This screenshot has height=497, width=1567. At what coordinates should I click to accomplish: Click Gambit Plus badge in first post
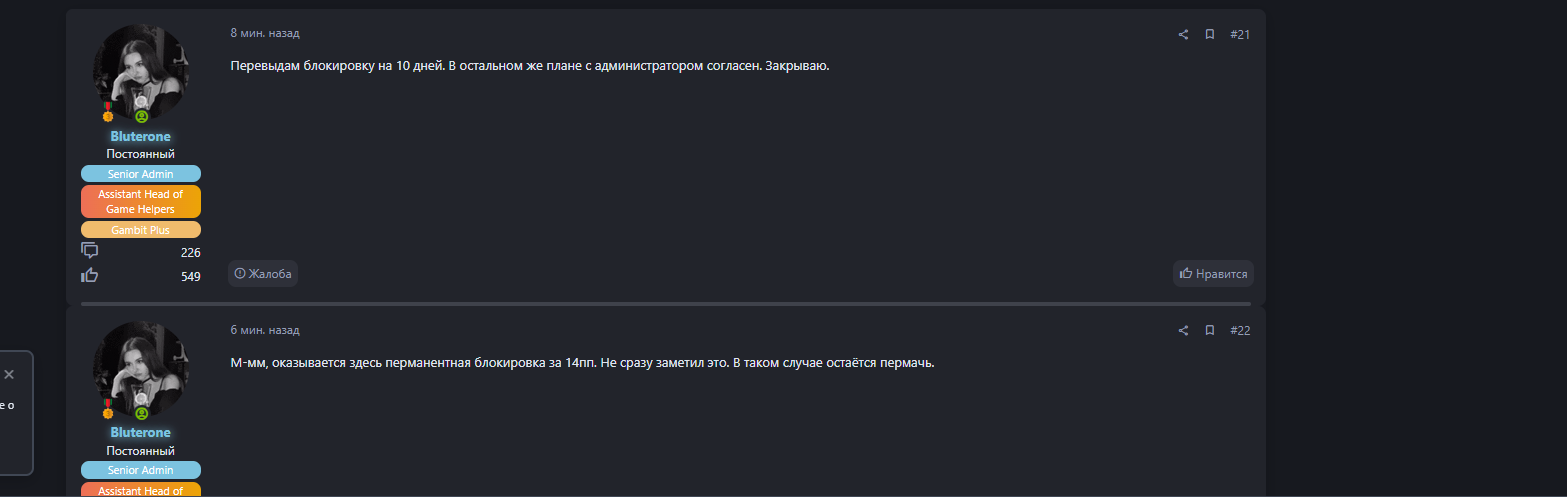[x=141, y=230]
